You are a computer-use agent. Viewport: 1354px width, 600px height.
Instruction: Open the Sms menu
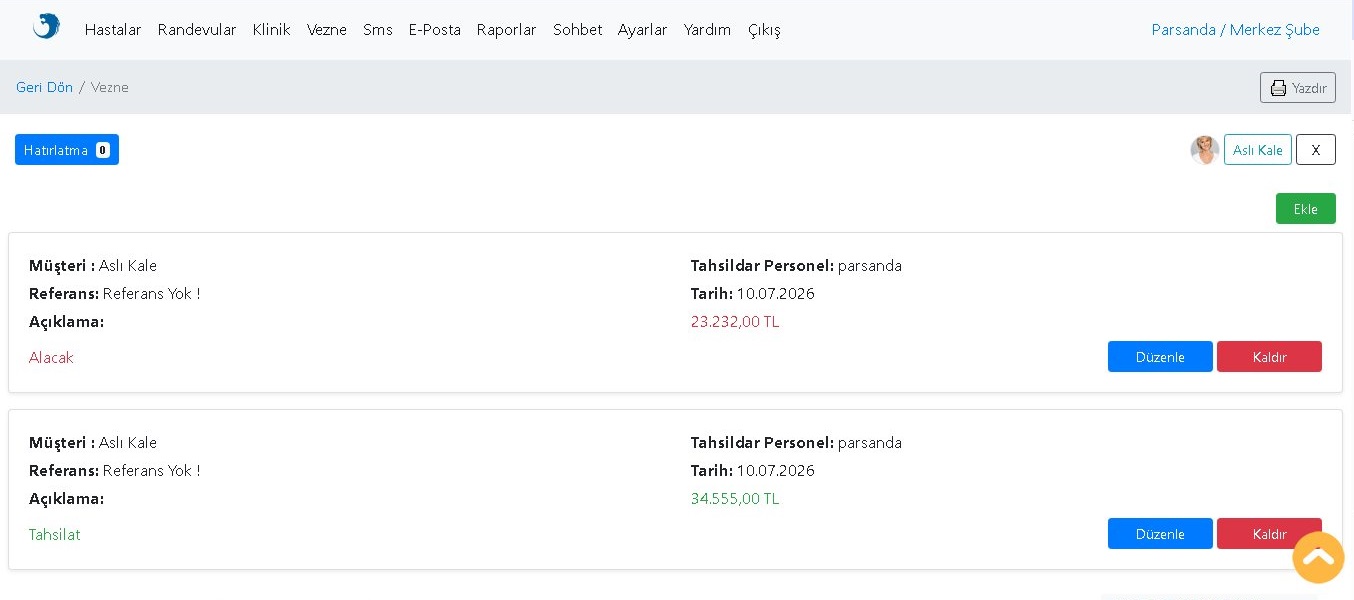[x=378, y=30]
